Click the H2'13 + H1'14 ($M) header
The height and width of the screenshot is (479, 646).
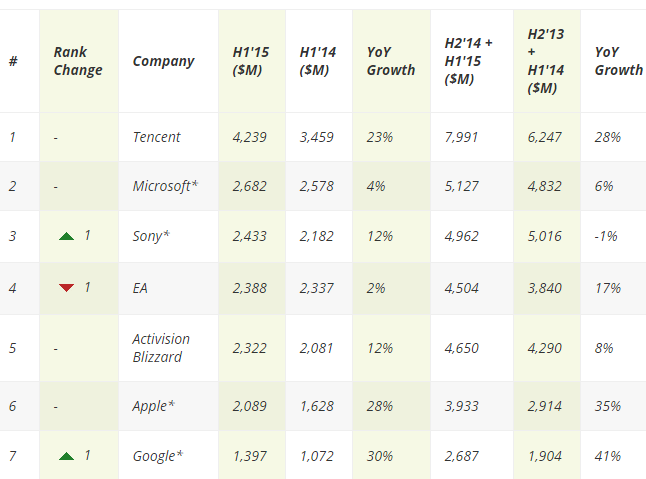pyautogui.click(x=546, y=61)
